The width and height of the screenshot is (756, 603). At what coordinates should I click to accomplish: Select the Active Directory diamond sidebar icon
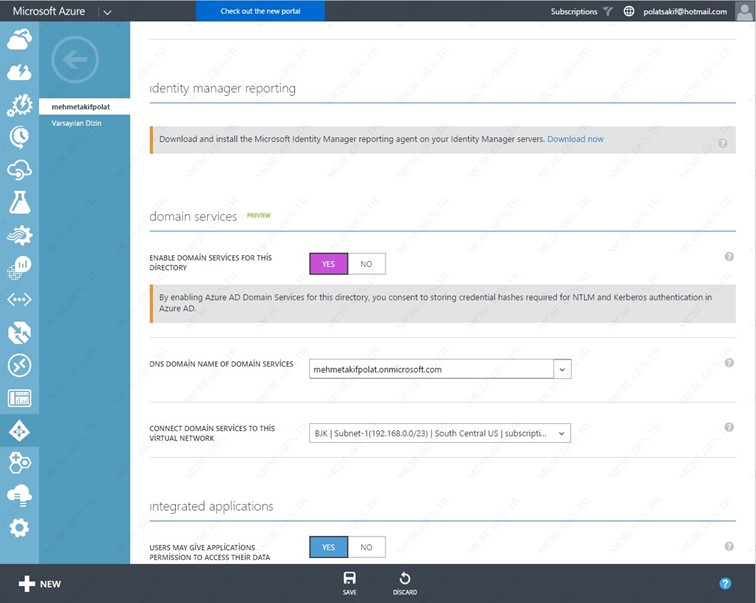pyautogui.click(x=19, y=430)
